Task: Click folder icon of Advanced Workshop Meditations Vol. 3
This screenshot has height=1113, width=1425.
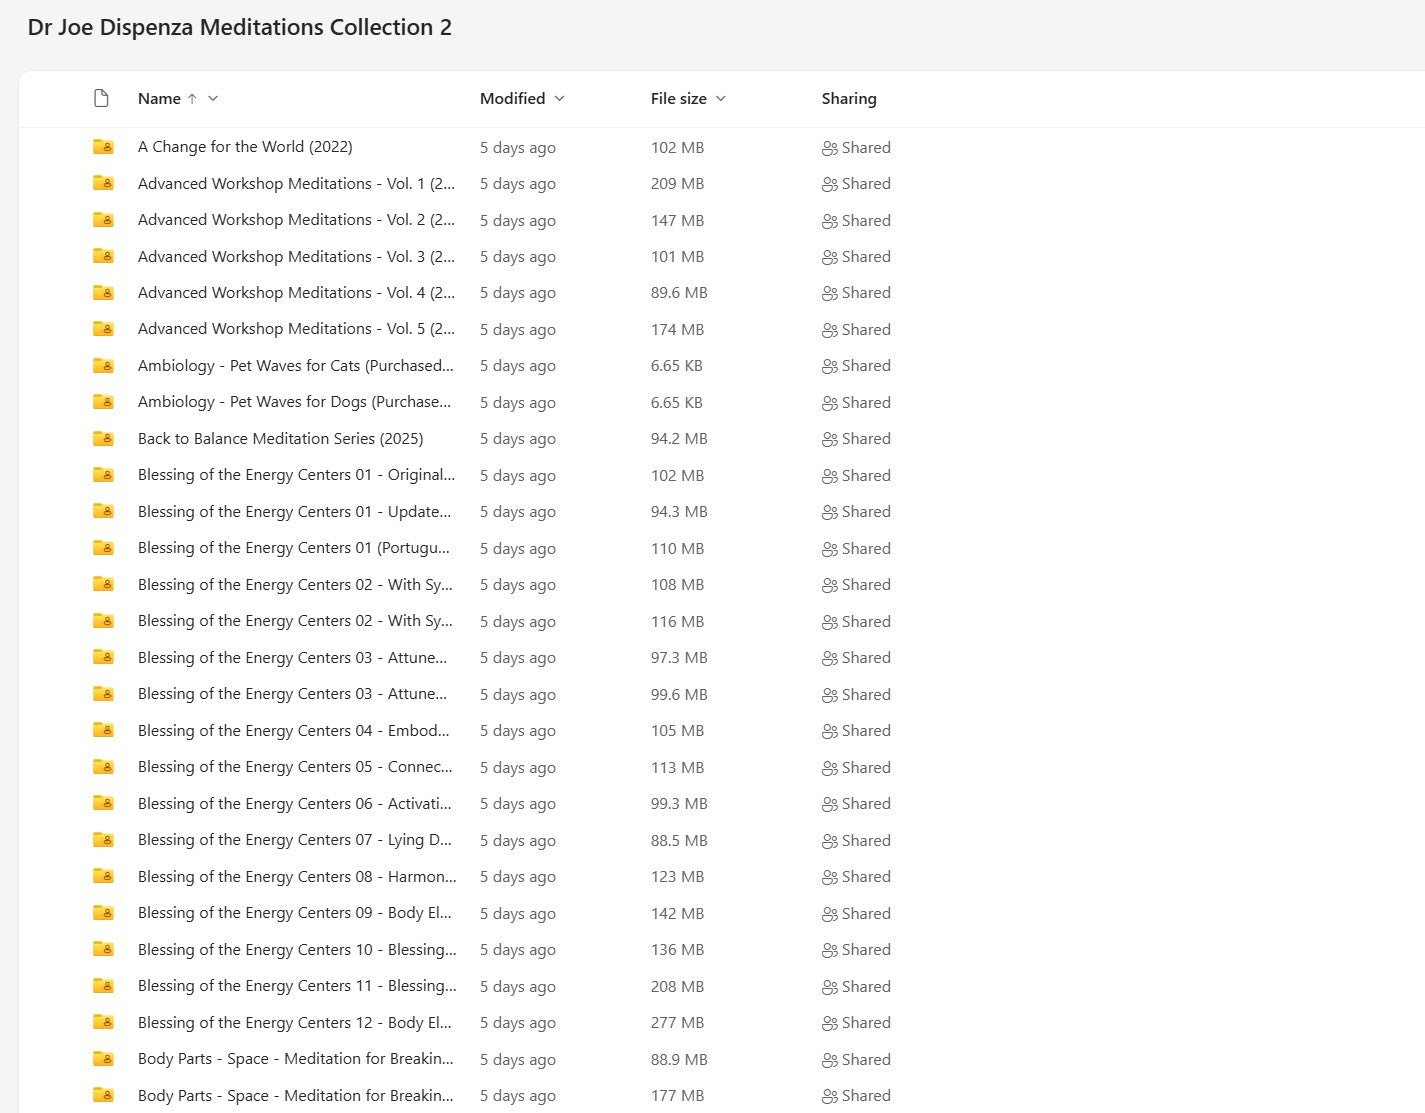Action: click(x=103, y=256)
